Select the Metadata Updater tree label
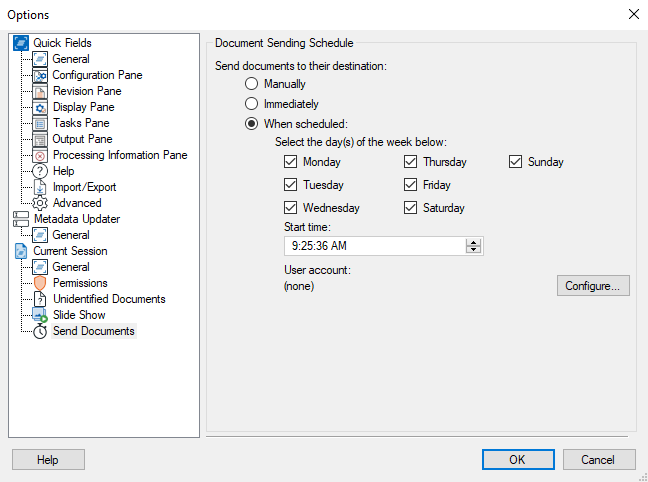Image resolution: width=648 pixels, height=482 pixels. pyautogui.click(x=77, y=219)
